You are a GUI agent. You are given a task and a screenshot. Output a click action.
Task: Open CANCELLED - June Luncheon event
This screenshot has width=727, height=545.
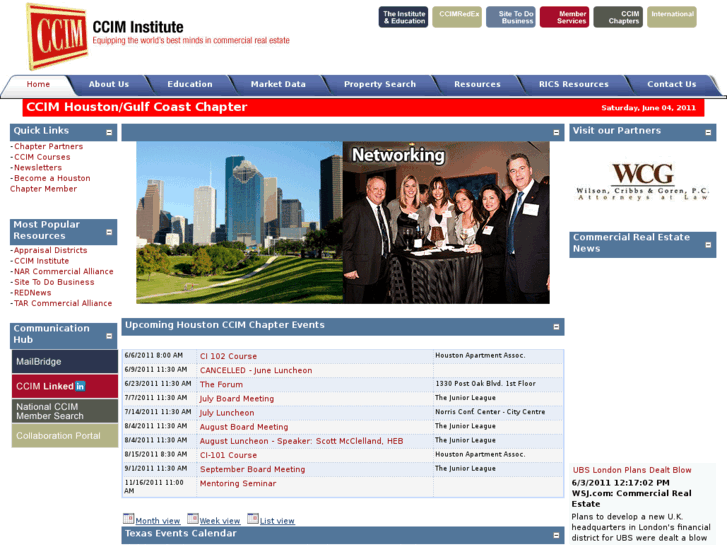(x=256, y=371)
